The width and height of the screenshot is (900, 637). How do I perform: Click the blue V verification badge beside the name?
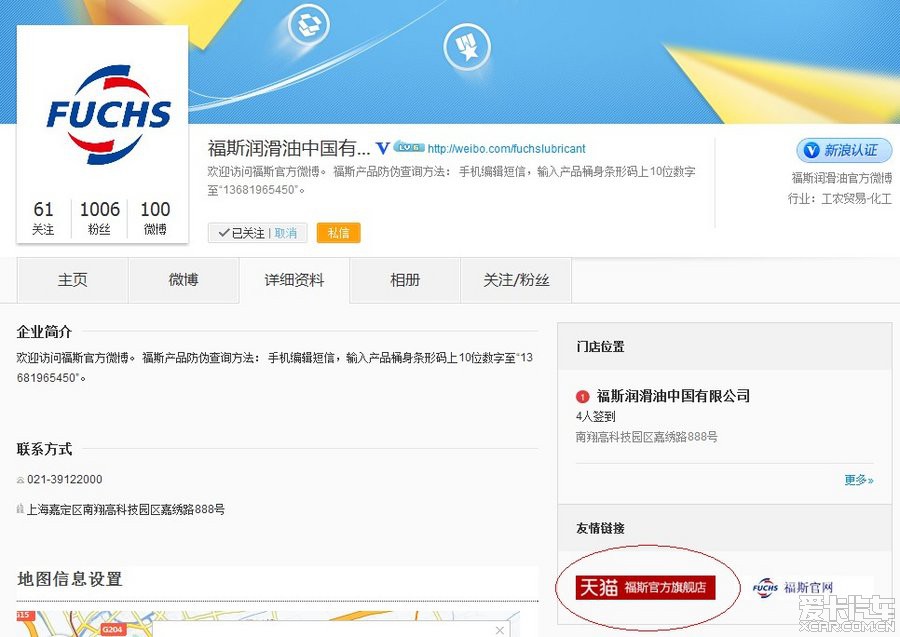pos(382,148)
